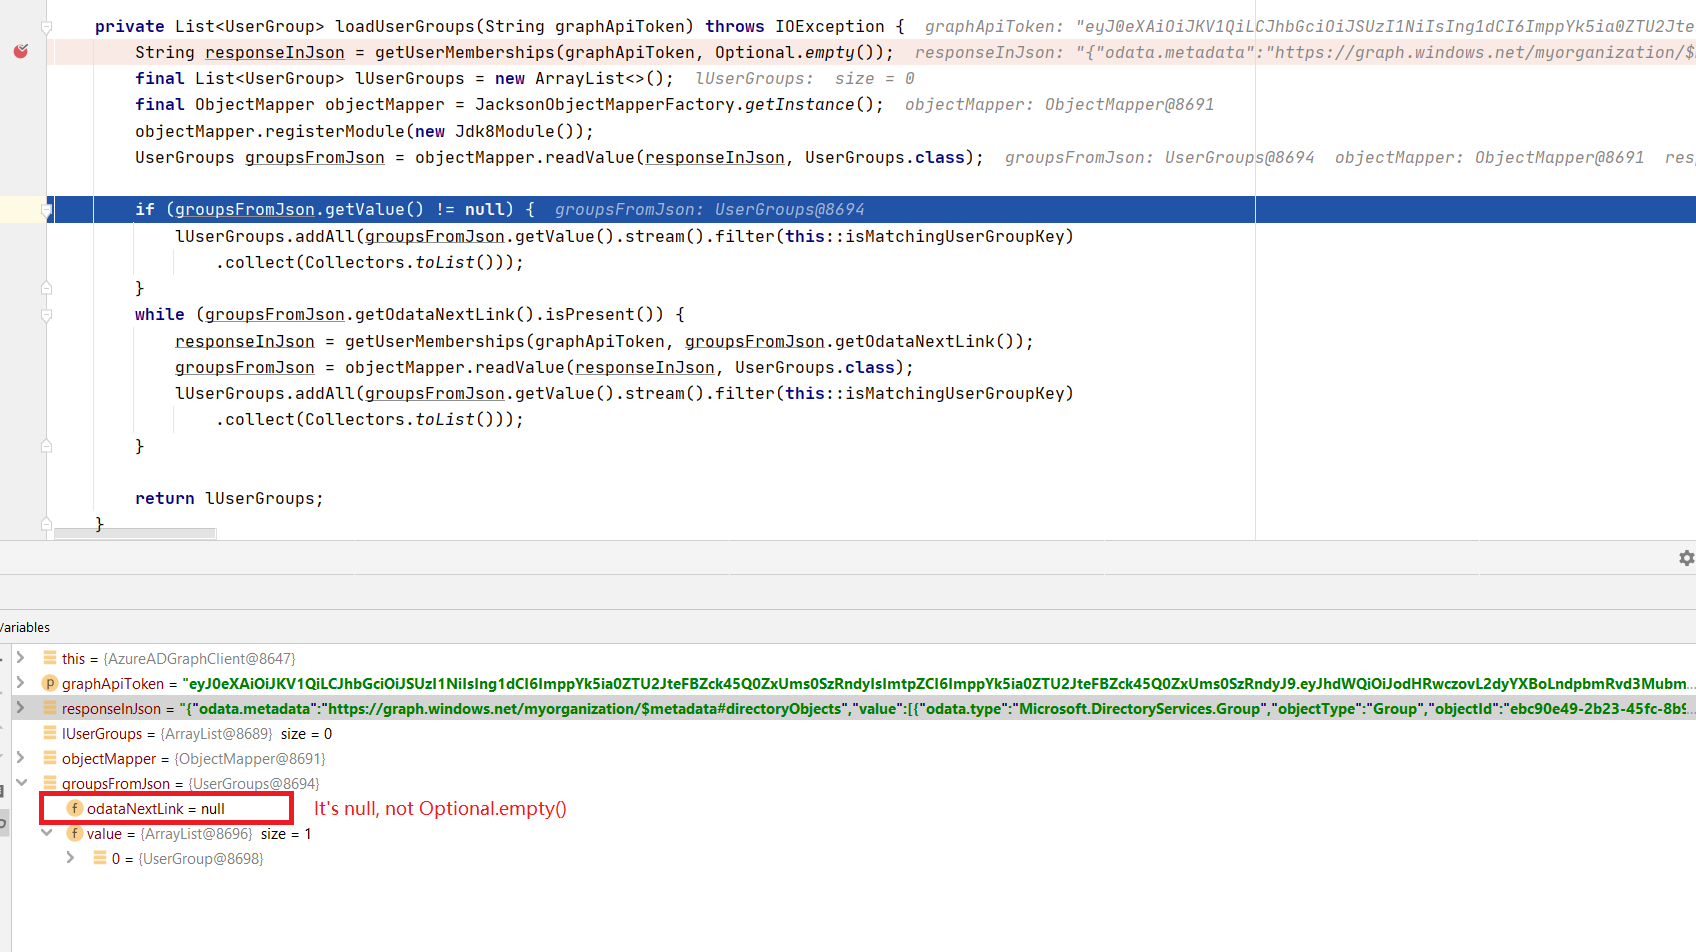
Task: Expand the graphApiToken variable node
Action: [20, 682]
